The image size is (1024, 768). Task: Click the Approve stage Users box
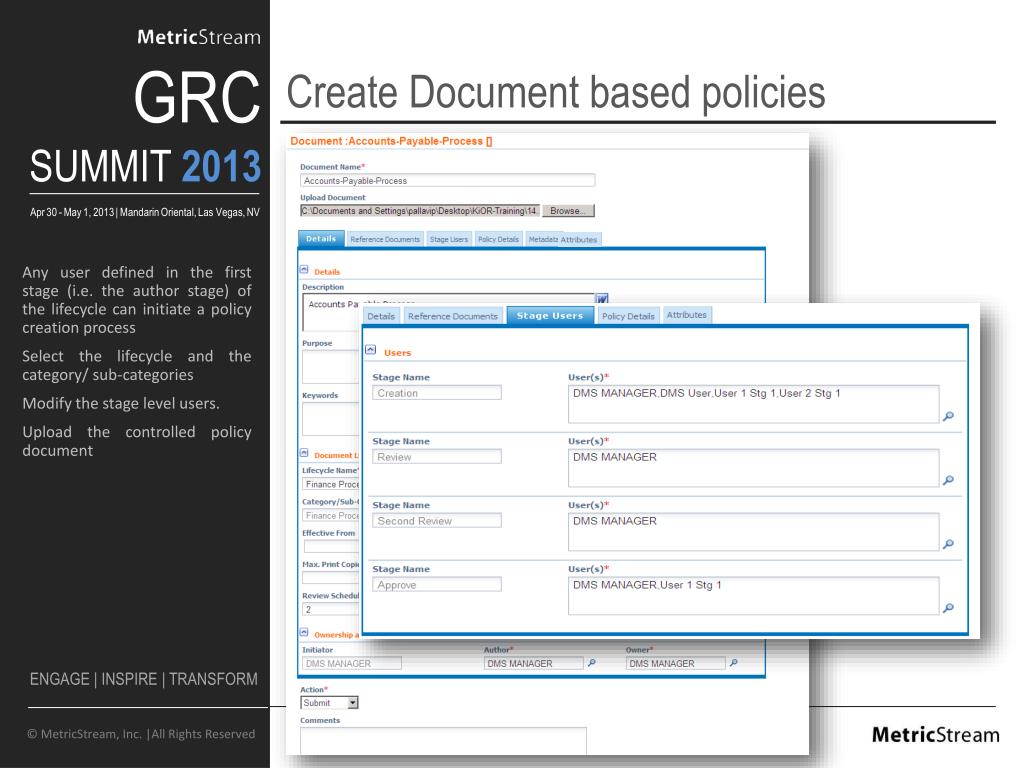click(754, 596)
